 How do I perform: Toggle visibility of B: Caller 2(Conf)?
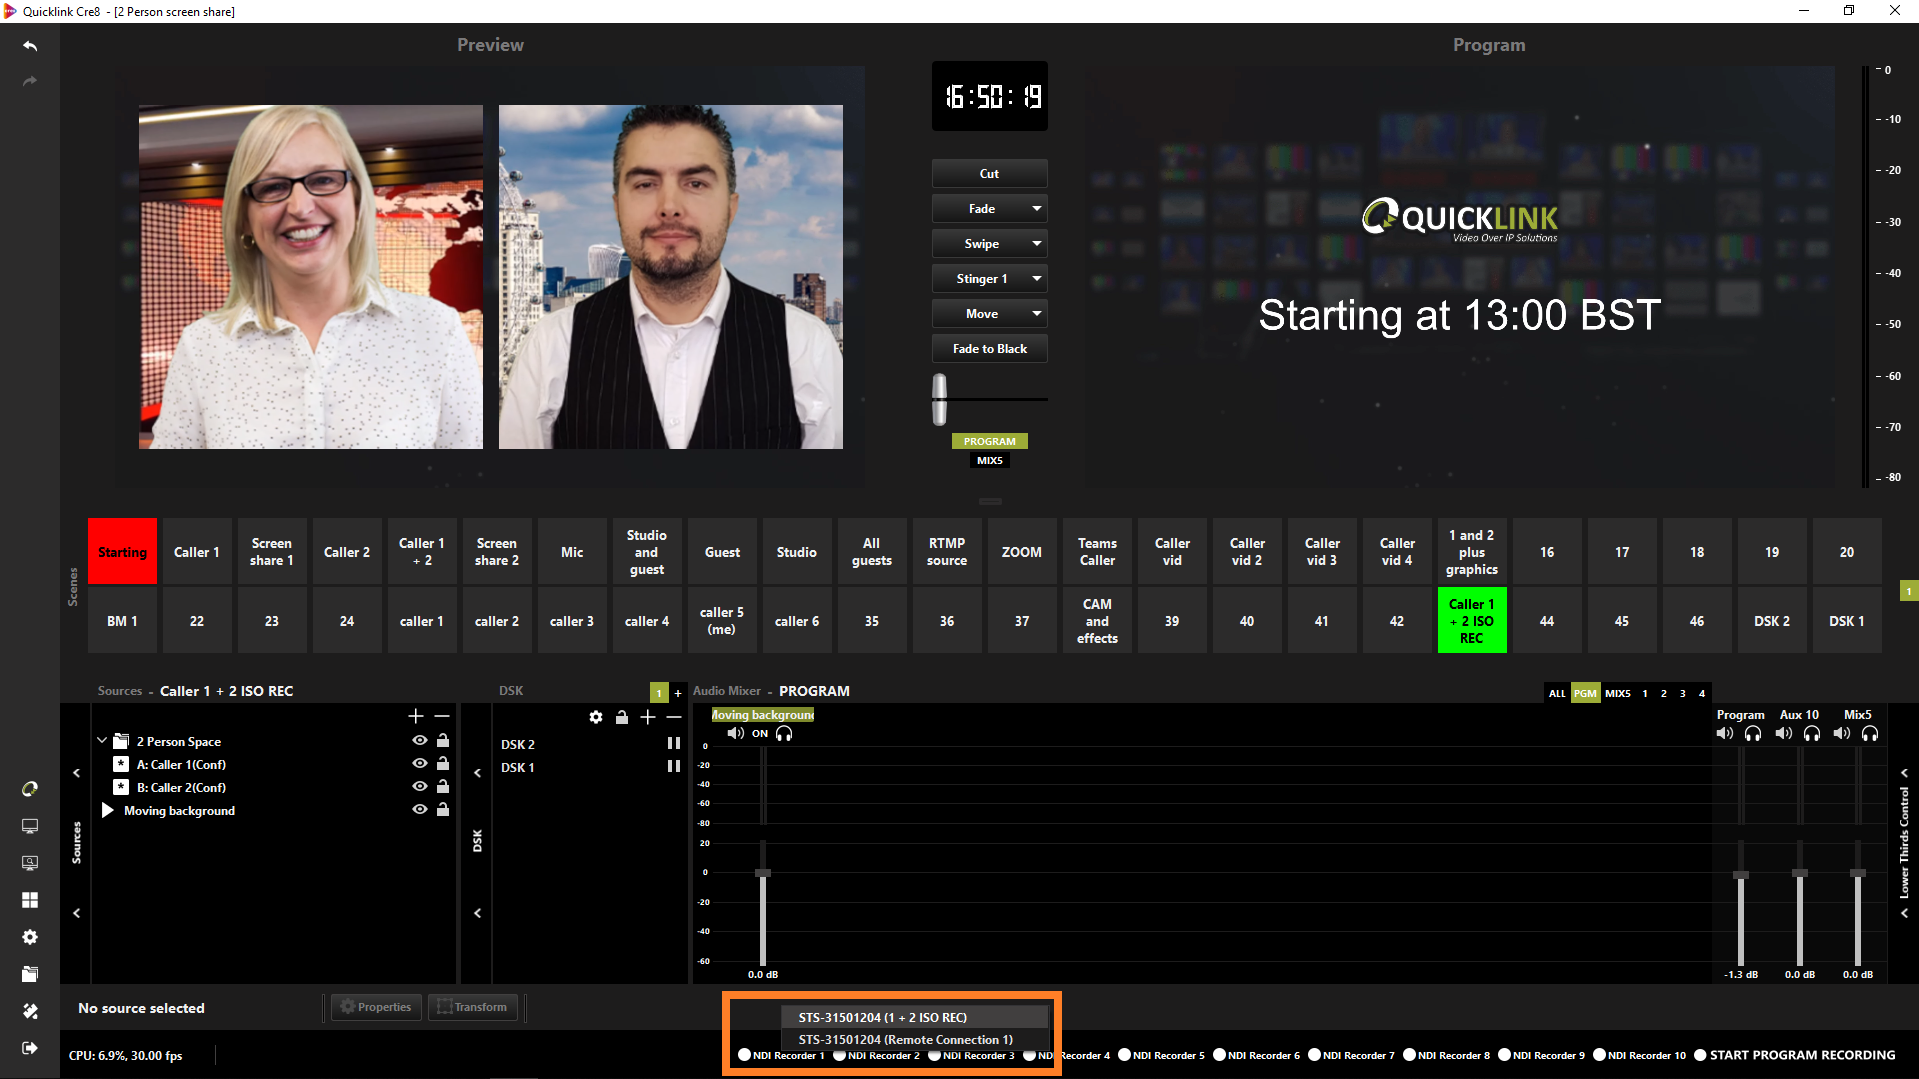point(420,787)
